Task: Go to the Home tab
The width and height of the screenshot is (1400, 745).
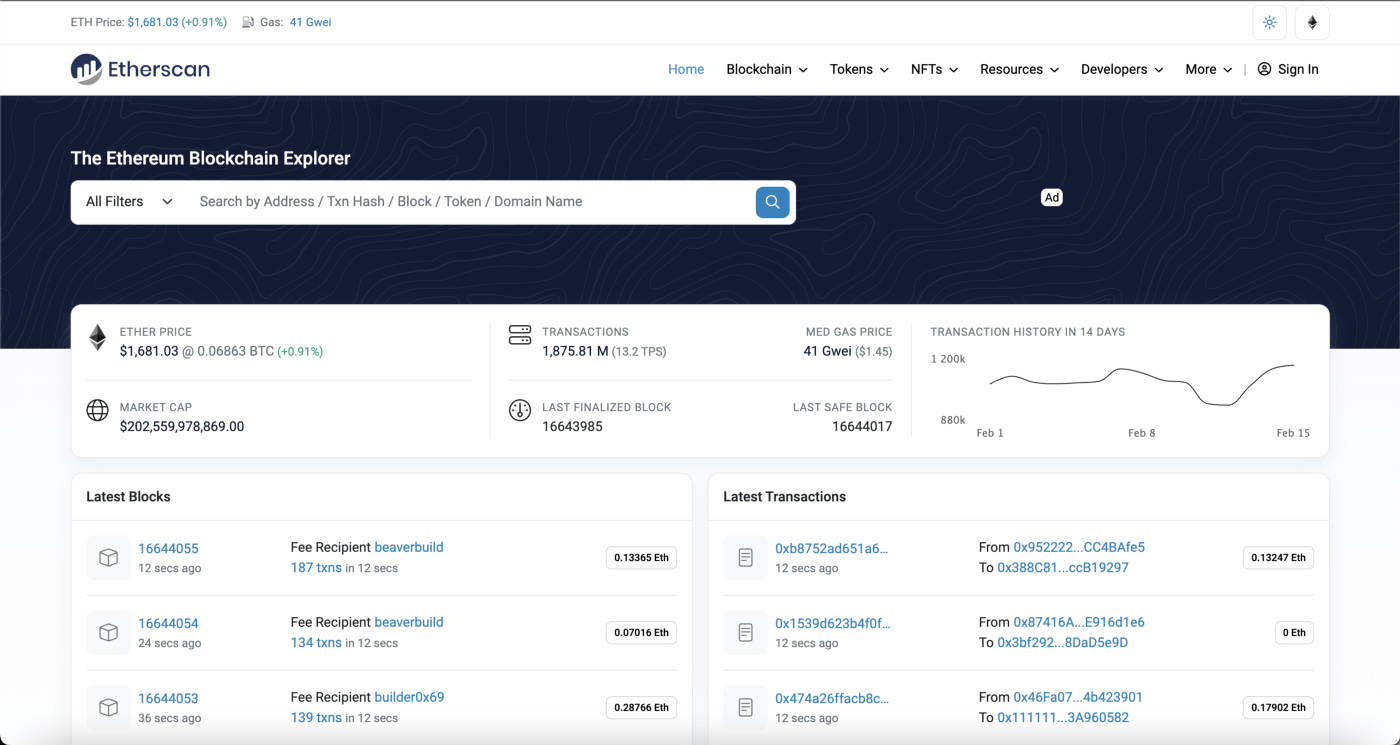Action: point(686,69)
